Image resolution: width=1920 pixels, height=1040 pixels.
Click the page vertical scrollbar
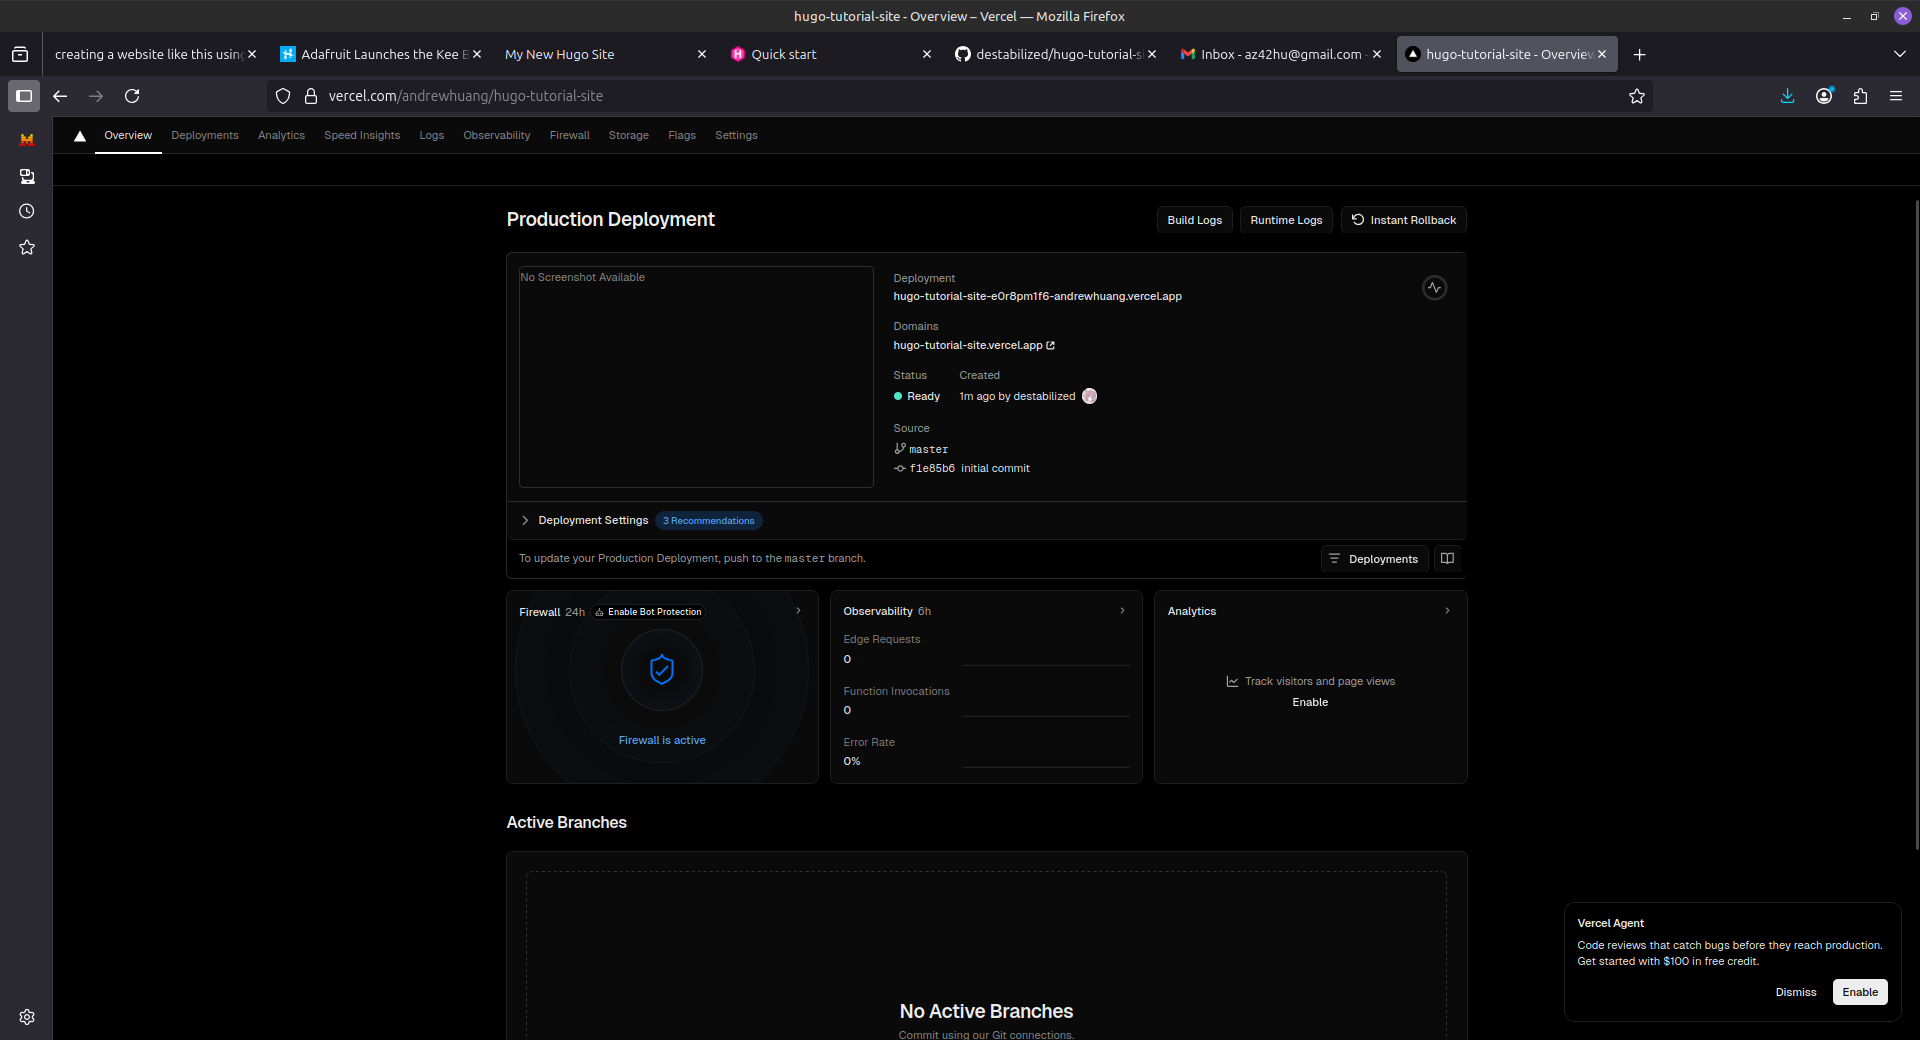click(1915, 520)
